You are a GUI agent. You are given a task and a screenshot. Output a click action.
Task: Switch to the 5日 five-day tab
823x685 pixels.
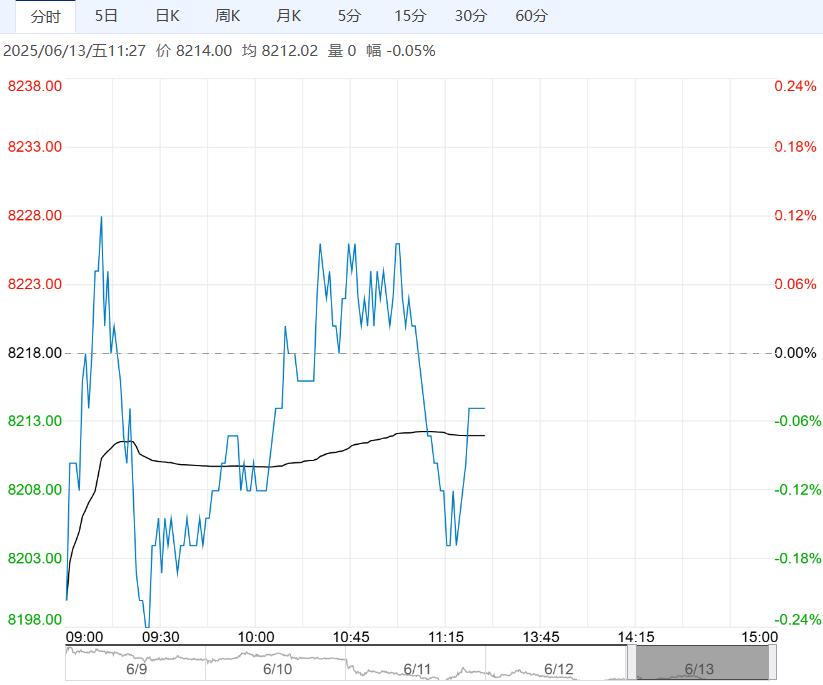click(x=106, y=16)
